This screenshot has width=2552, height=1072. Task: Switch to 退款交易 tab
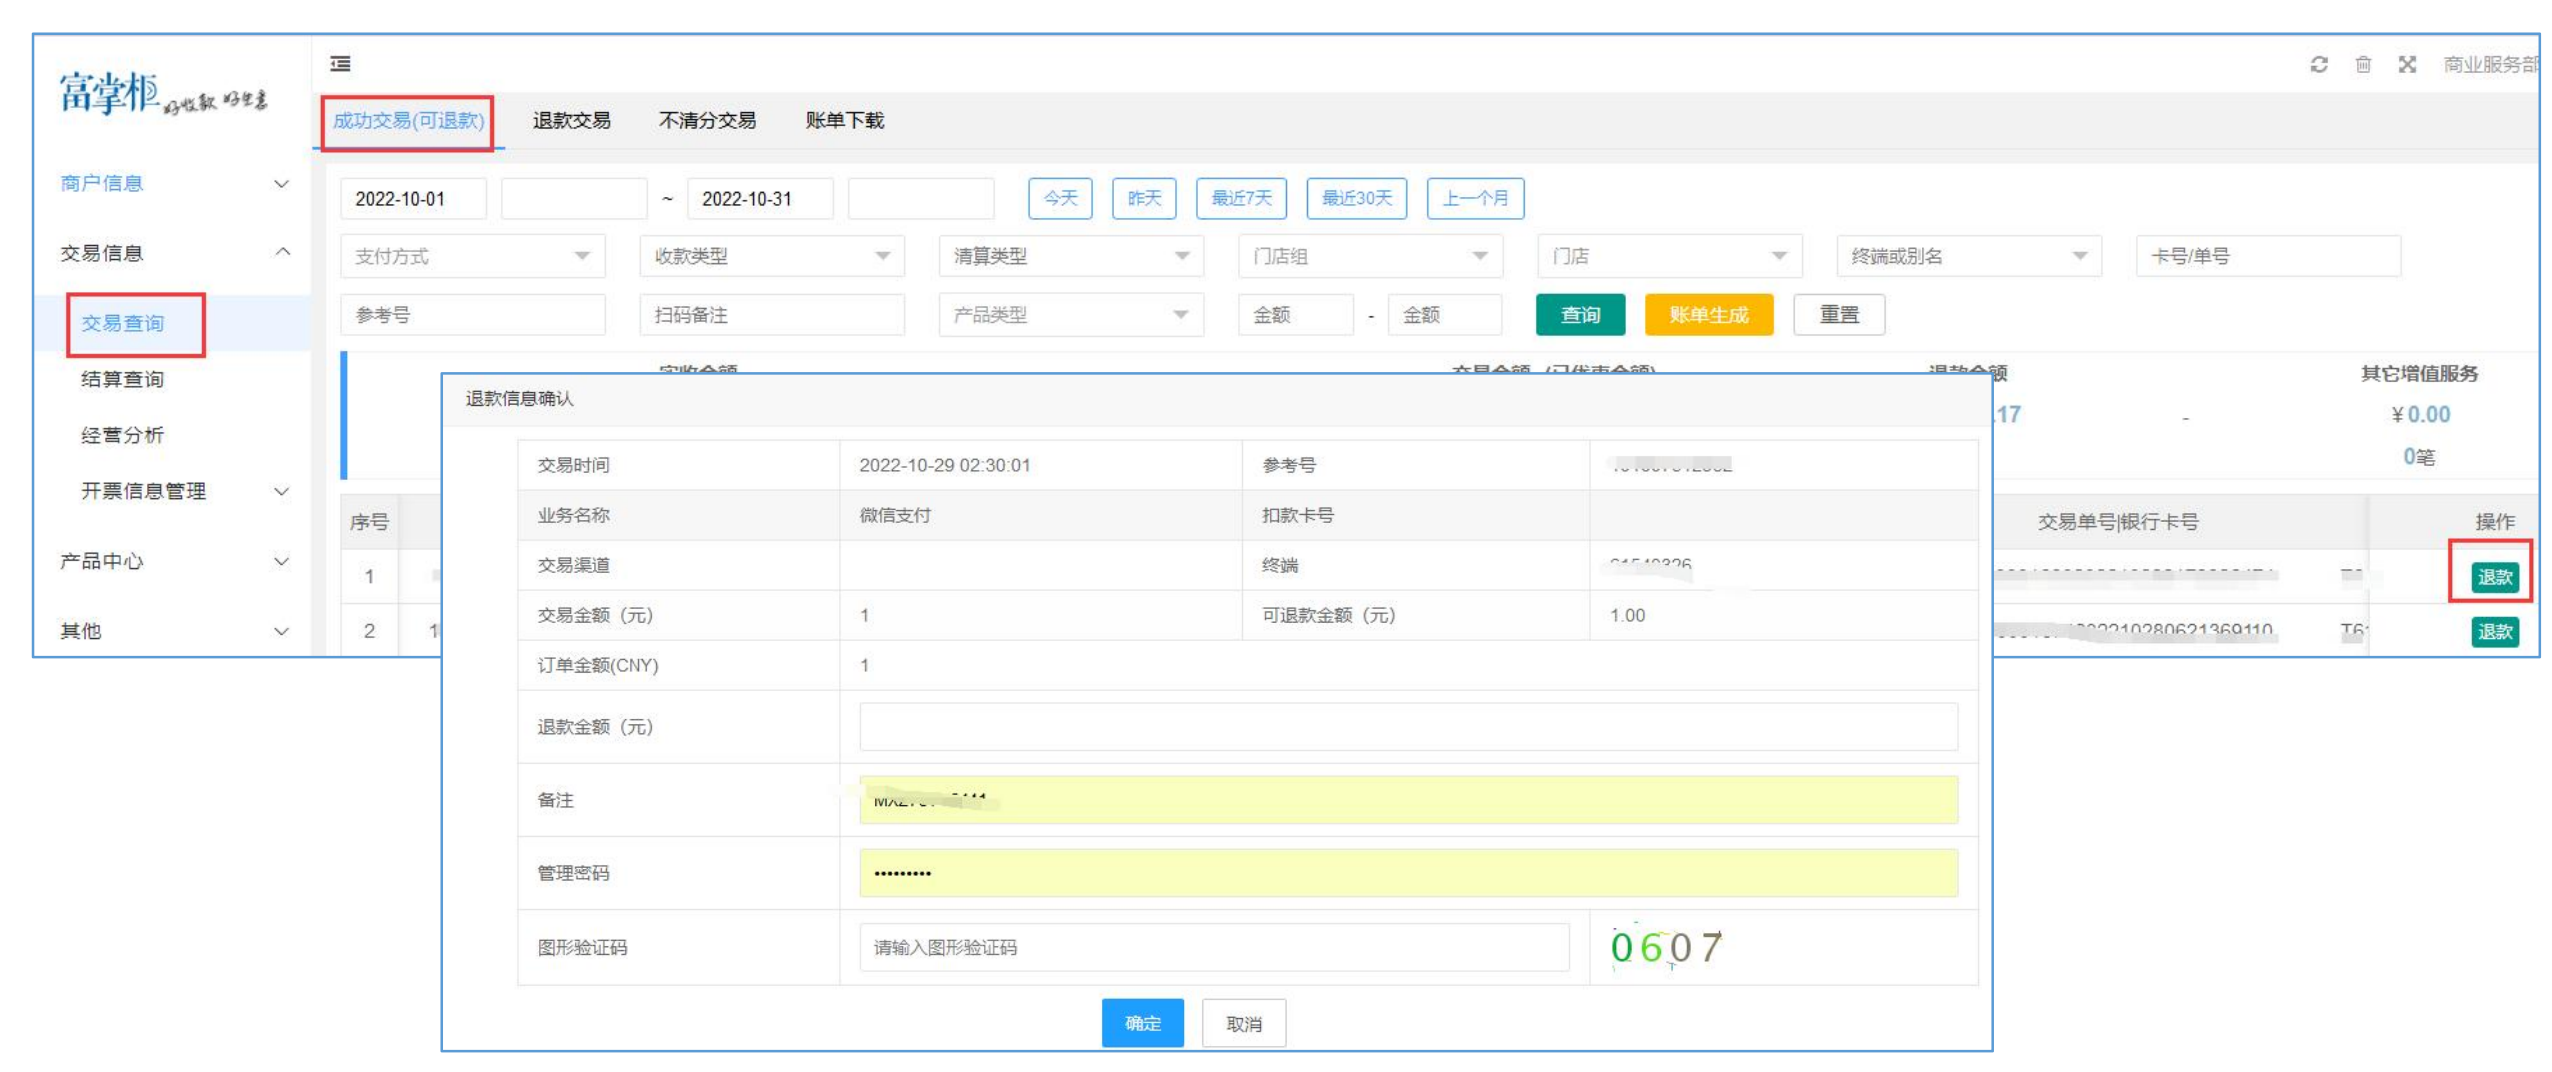[x=571, y=120]
